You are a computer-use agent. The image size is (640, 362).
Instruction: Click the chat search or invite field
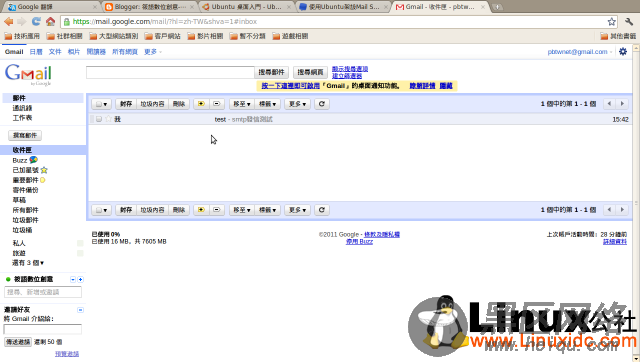[x=43, y=292]
